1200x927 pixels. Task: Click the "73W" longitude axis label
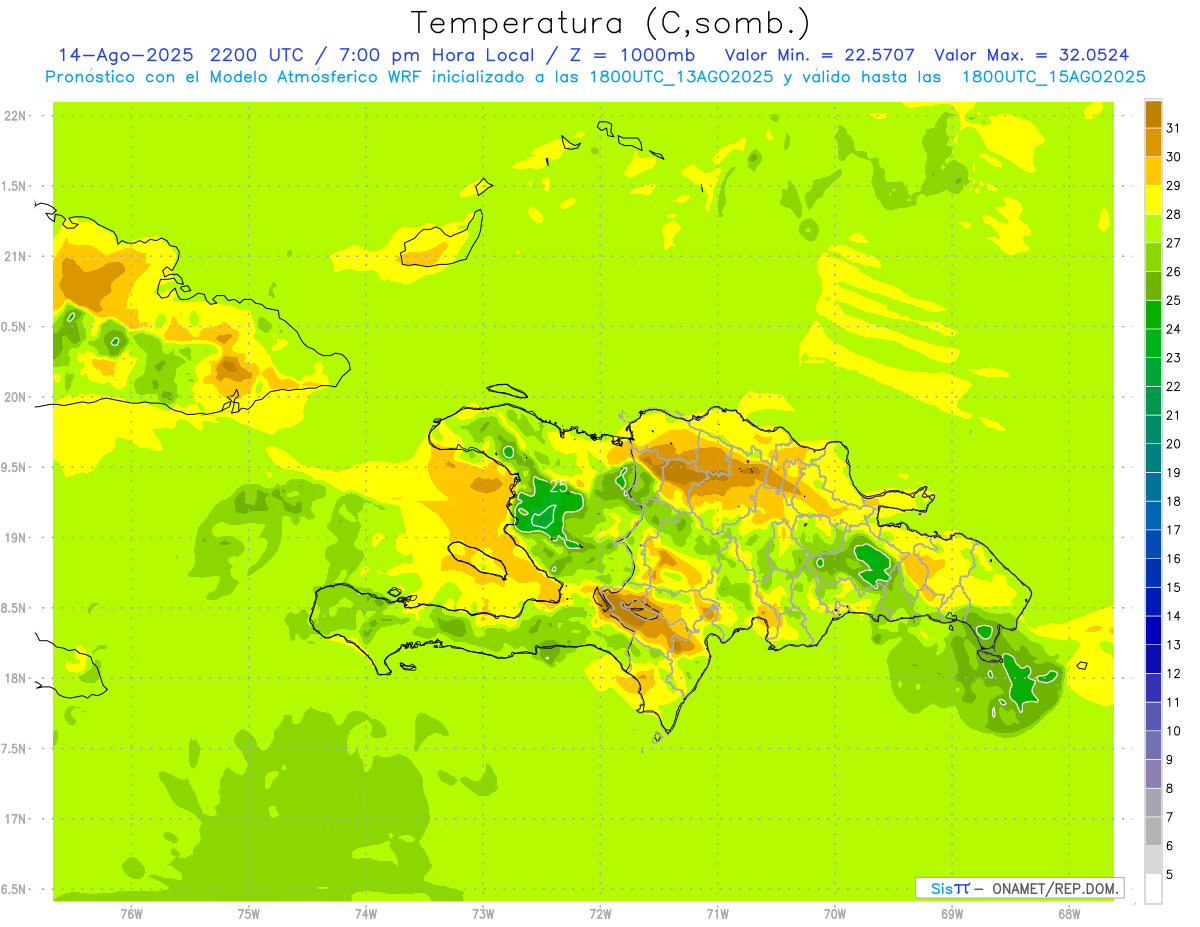coord(483,914)
